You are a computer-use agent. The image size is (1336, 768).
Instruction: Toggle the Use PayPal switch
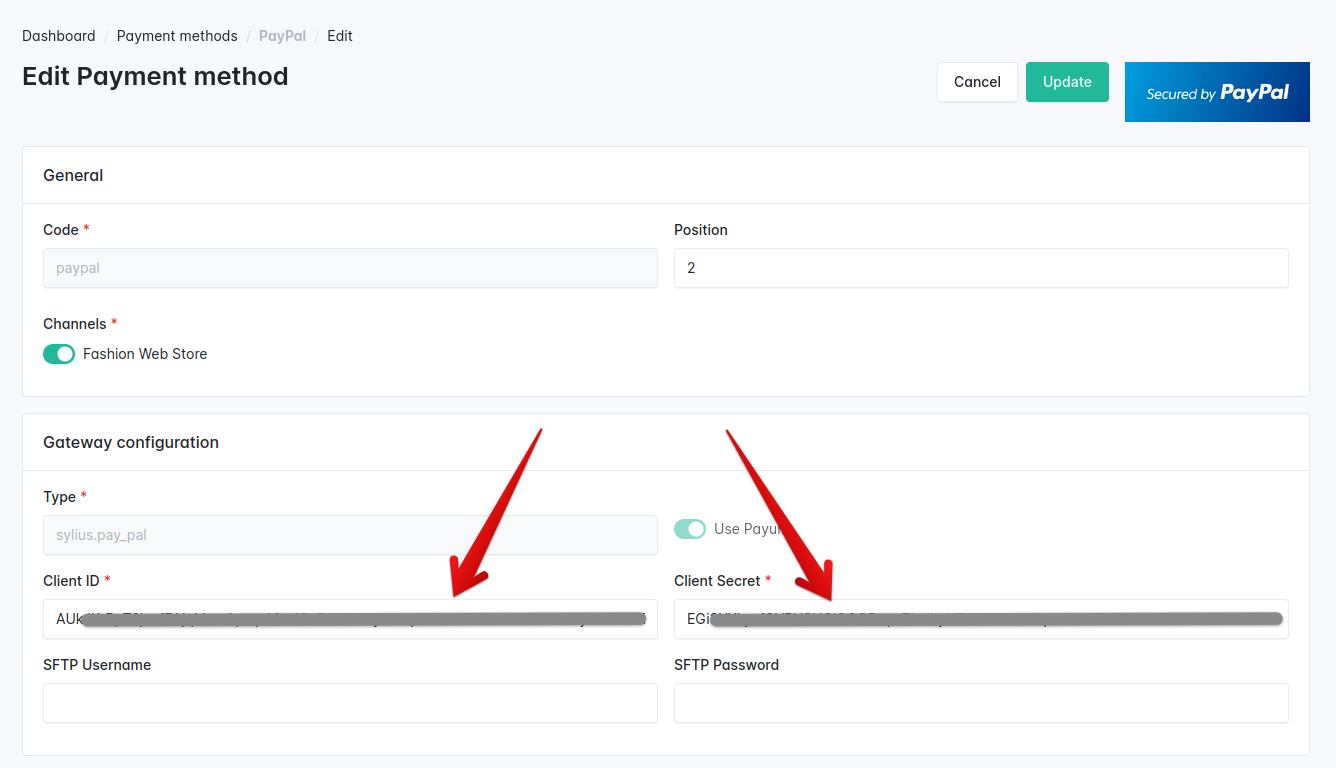click(x=690, y=529)
